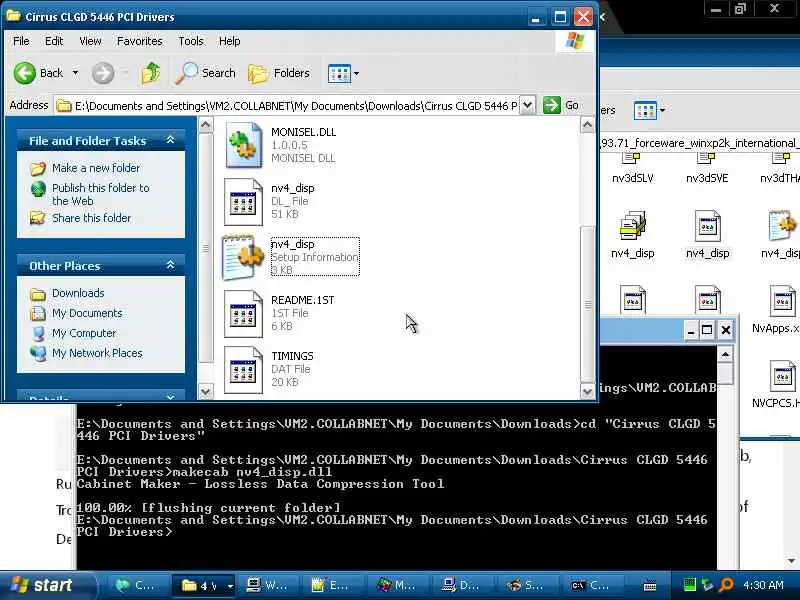
Task: Select nv4_disp Setup Information file icon
Action: click(243, 257)
